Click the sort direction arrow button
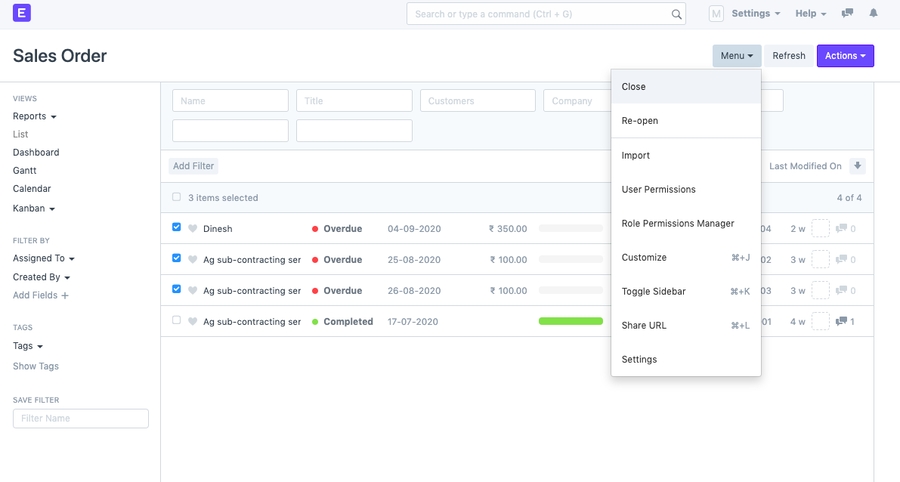 click(x=857, y=166)
